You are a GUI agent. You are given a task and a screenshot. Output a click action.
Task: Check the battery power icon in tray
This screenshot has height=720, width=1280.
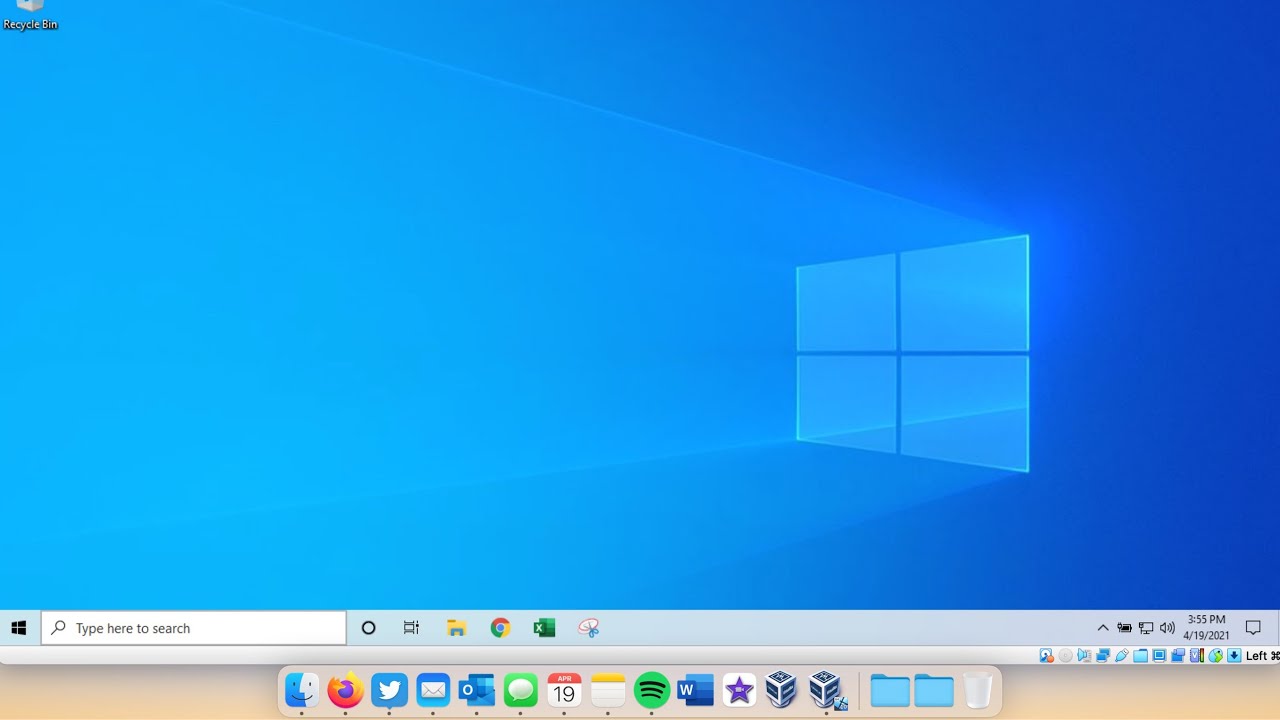[1125, 628]
